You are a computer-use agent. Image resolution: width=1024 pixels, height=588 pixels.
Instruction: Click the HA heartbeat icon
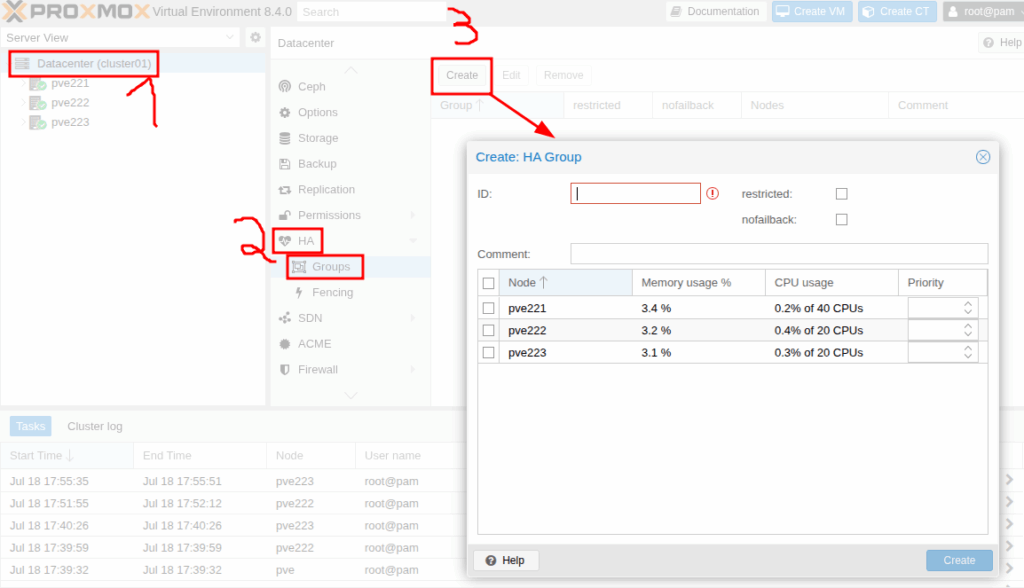click(x=285, y=241)
